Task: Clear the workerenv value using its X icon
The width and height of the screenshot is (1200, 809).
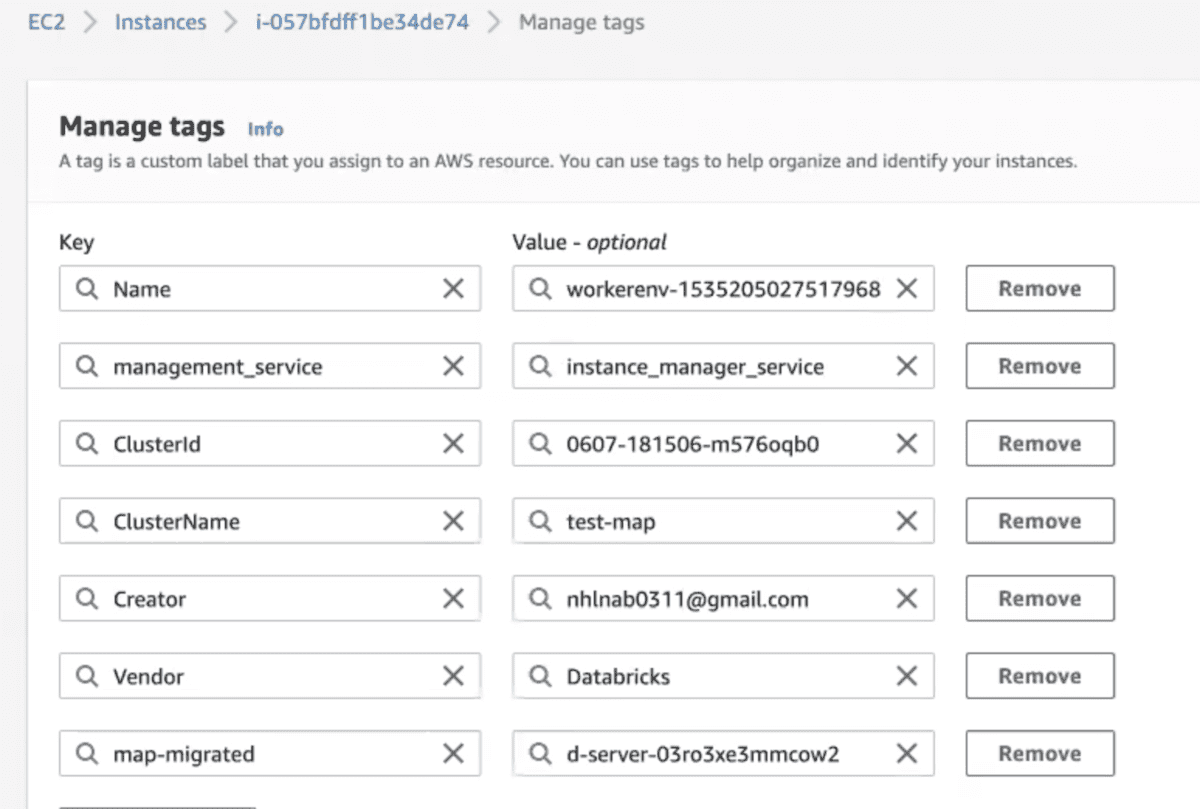Action: (906, 289)
